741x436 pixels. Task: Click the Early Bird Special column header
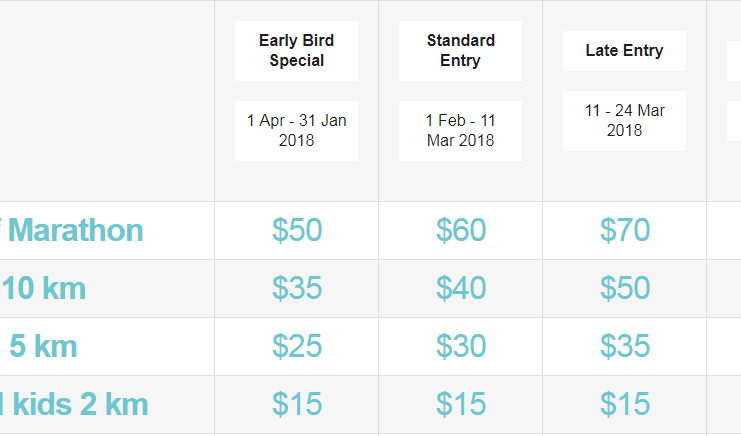tap(296, 51)
